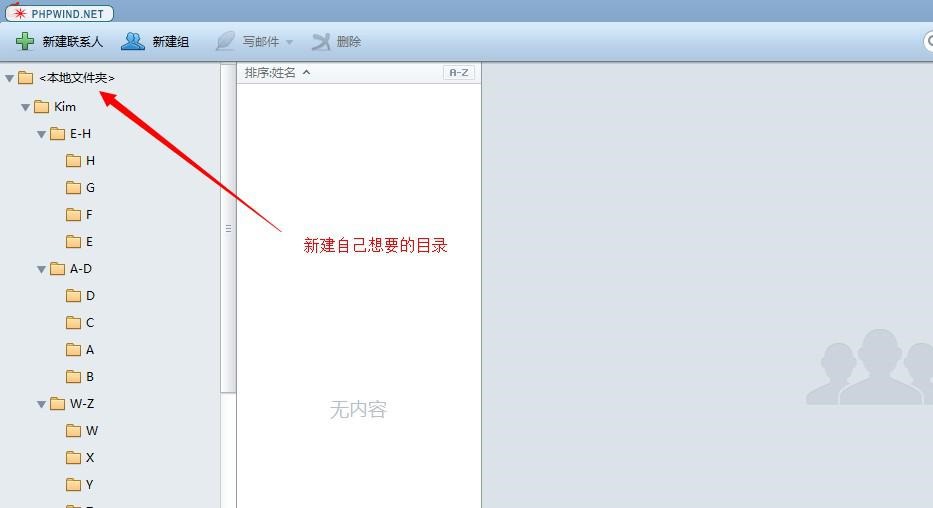933x508 pixels.
Task: Click the Write Mail pen icon
Action: (x=226, y=41)
